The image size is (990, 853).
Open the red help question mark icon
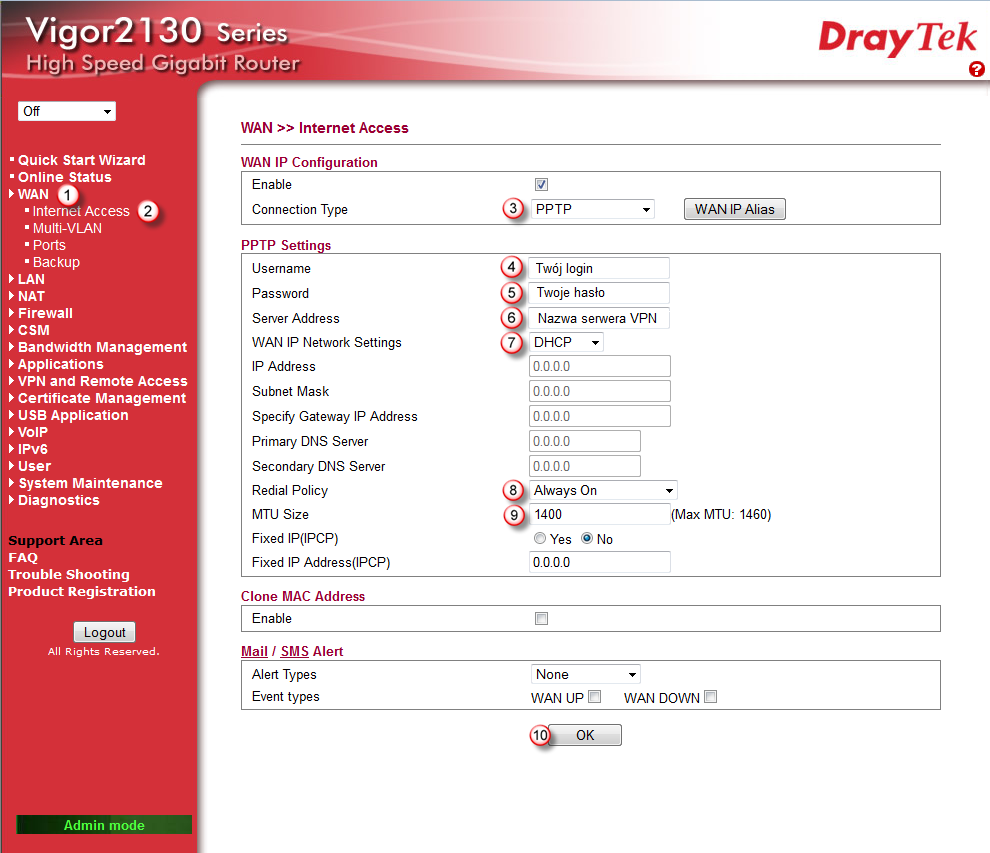(x=976, y=69)
